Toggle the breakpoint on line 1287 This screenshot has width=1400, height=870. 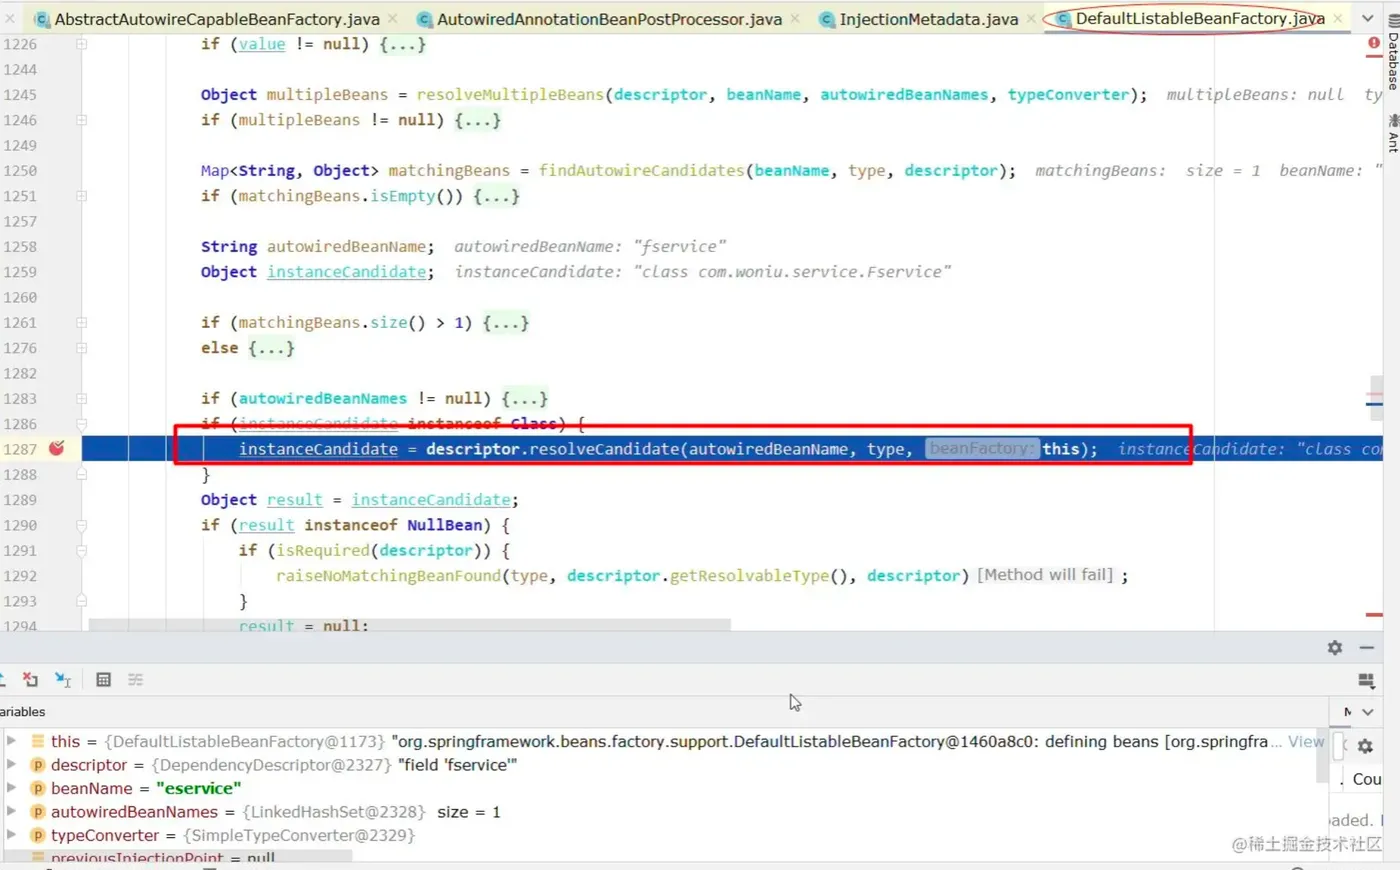tap(56, 449)
